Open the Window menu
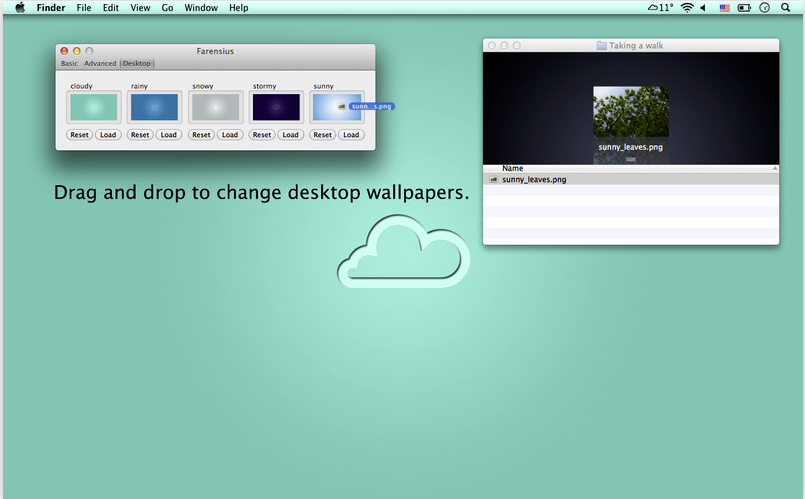This screenshot has width=805, height=499. 201,8
